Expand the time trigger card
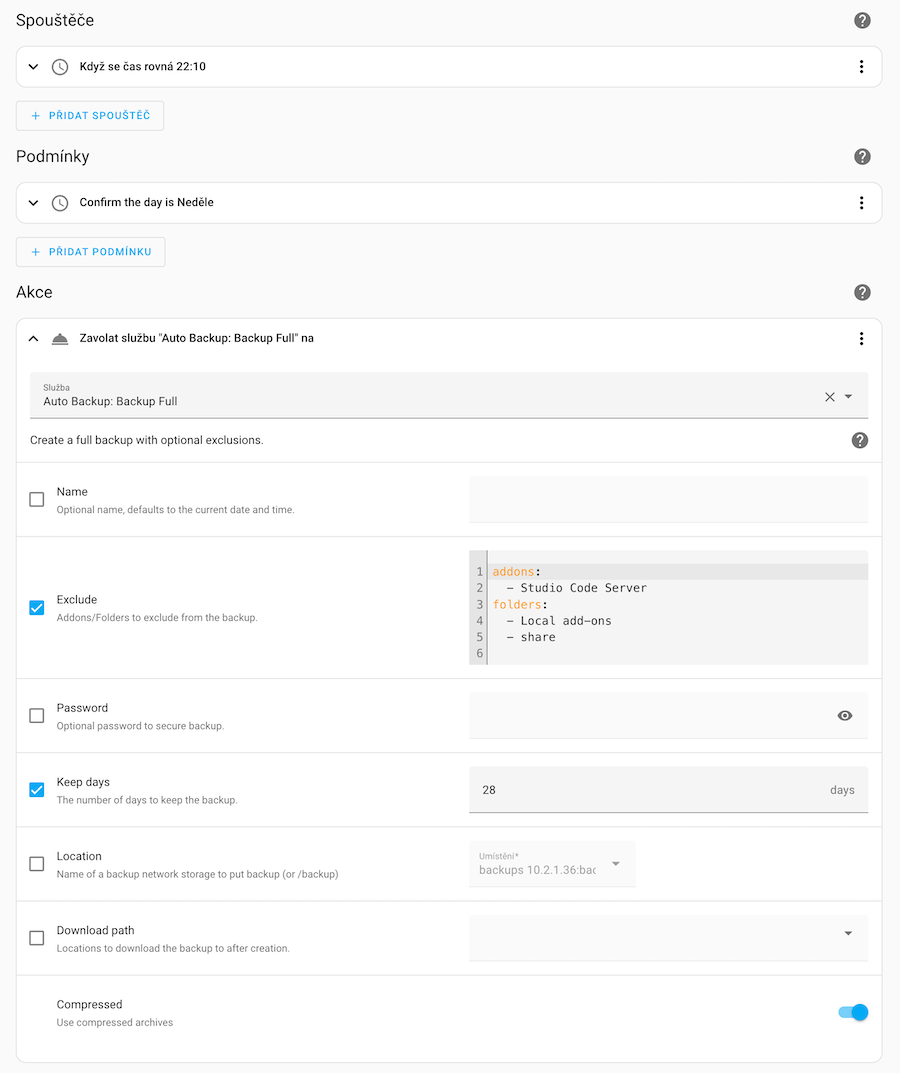Screen dimensions: 900x1073 click(32, 66)
